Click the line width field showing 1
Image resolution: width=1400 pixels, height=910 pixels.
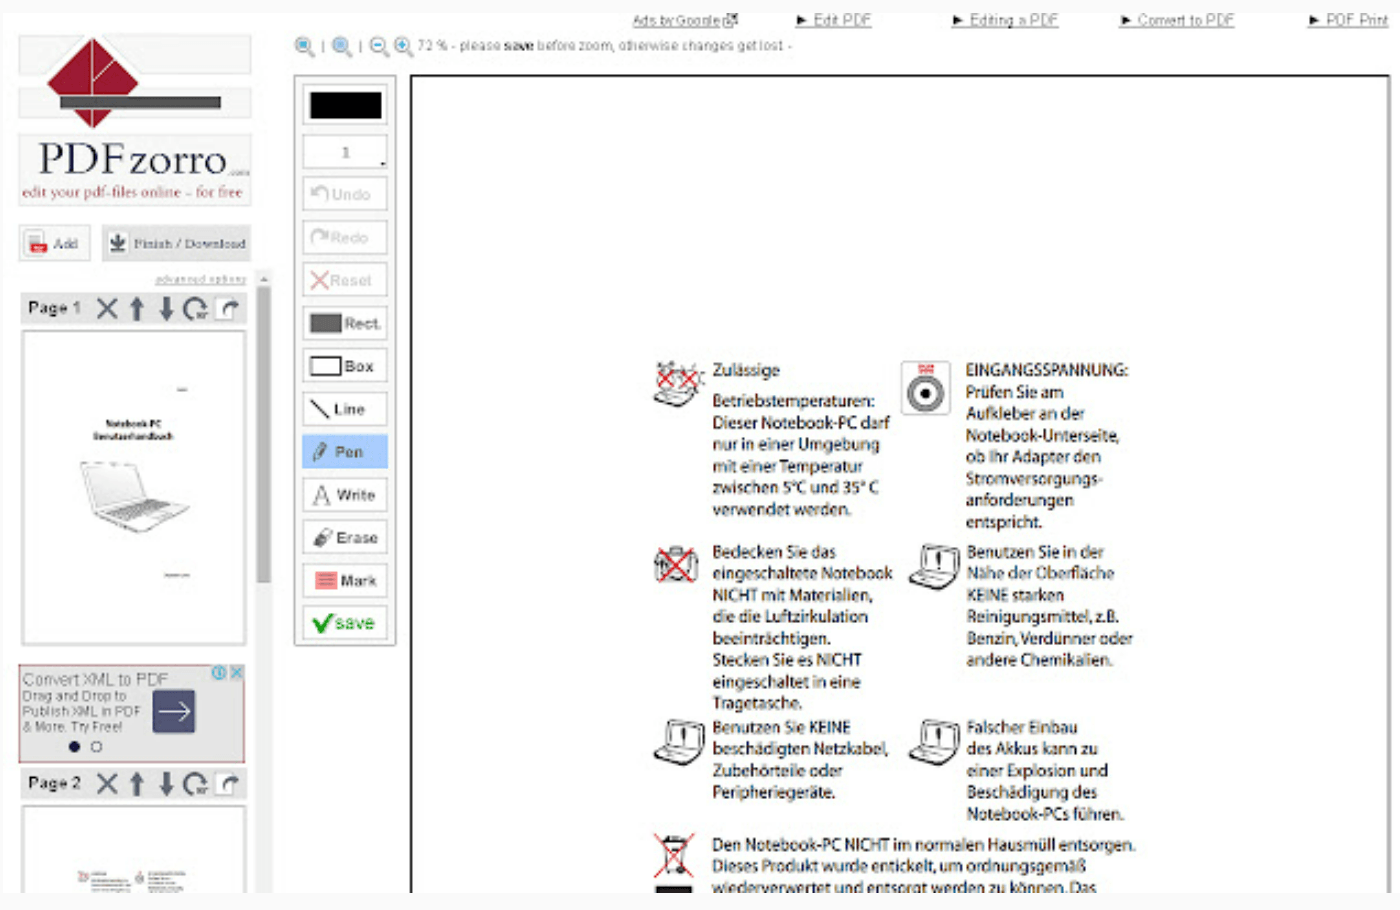coord(345,152)
